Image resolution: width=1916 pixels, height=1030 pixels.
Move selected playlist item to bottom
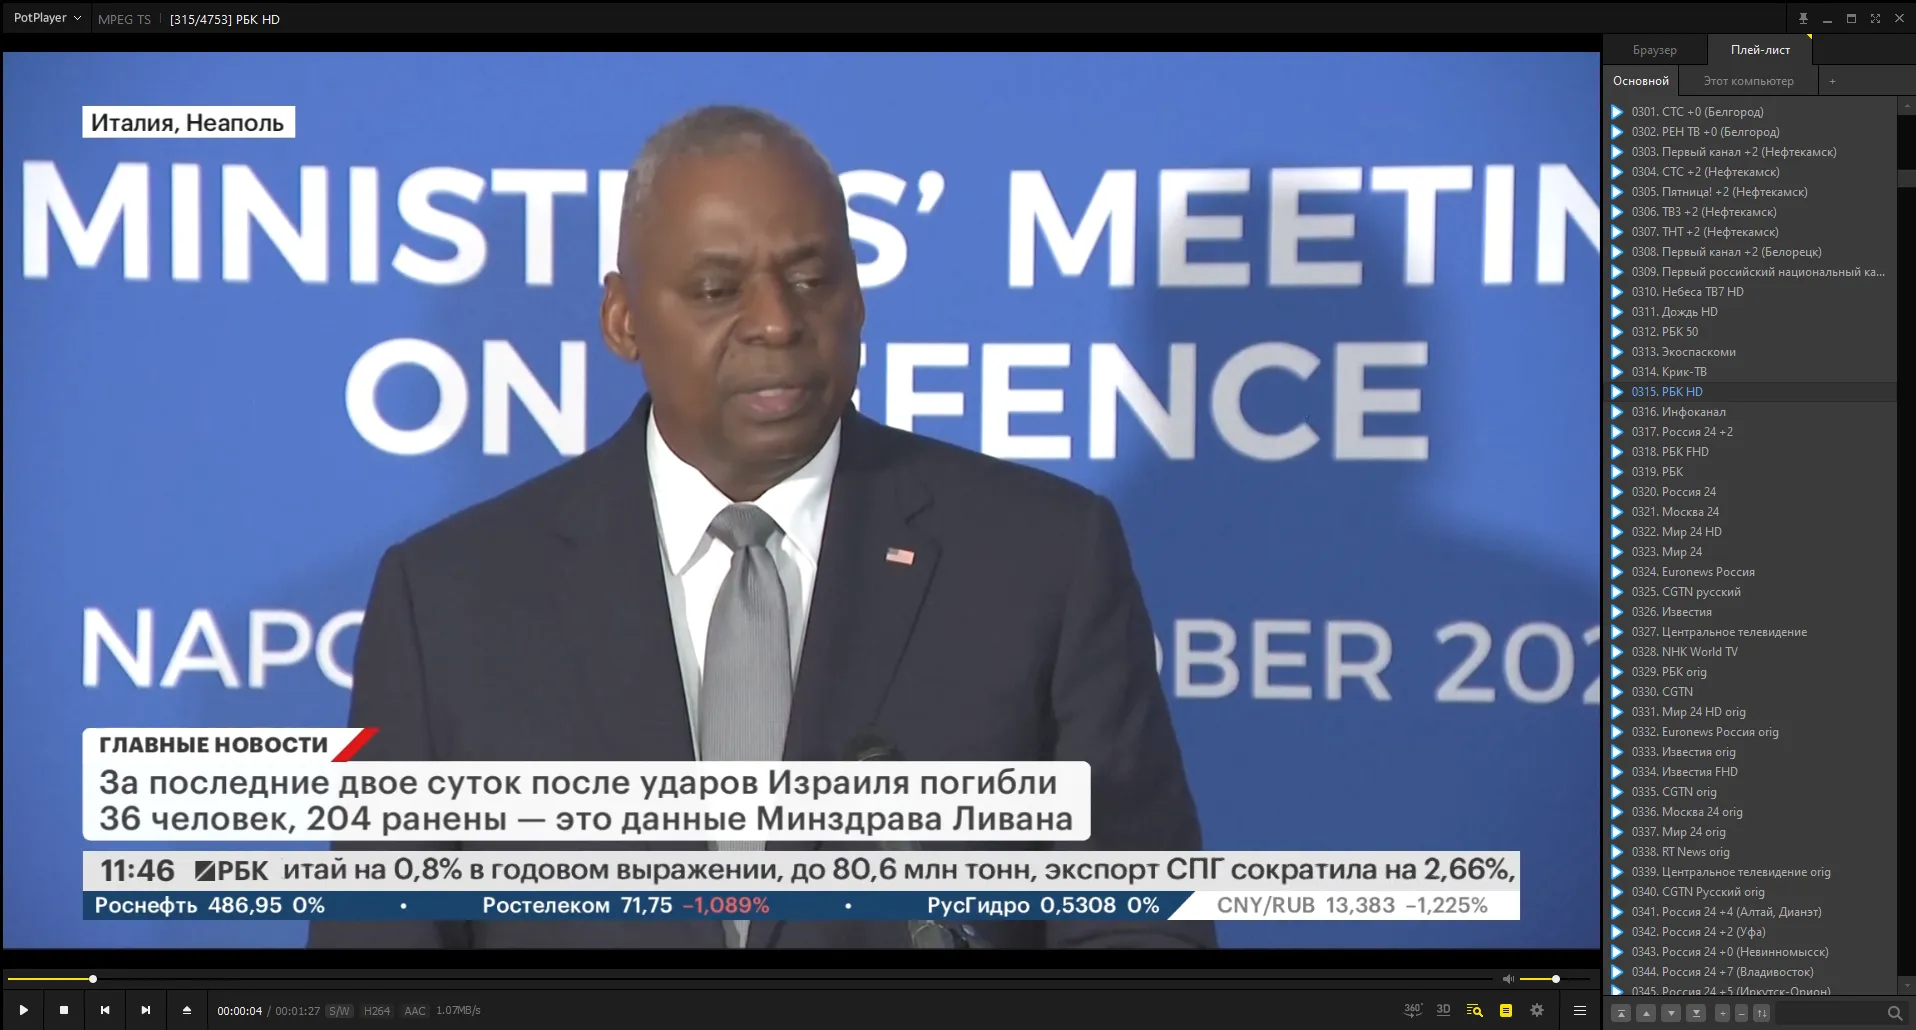1696,1013
